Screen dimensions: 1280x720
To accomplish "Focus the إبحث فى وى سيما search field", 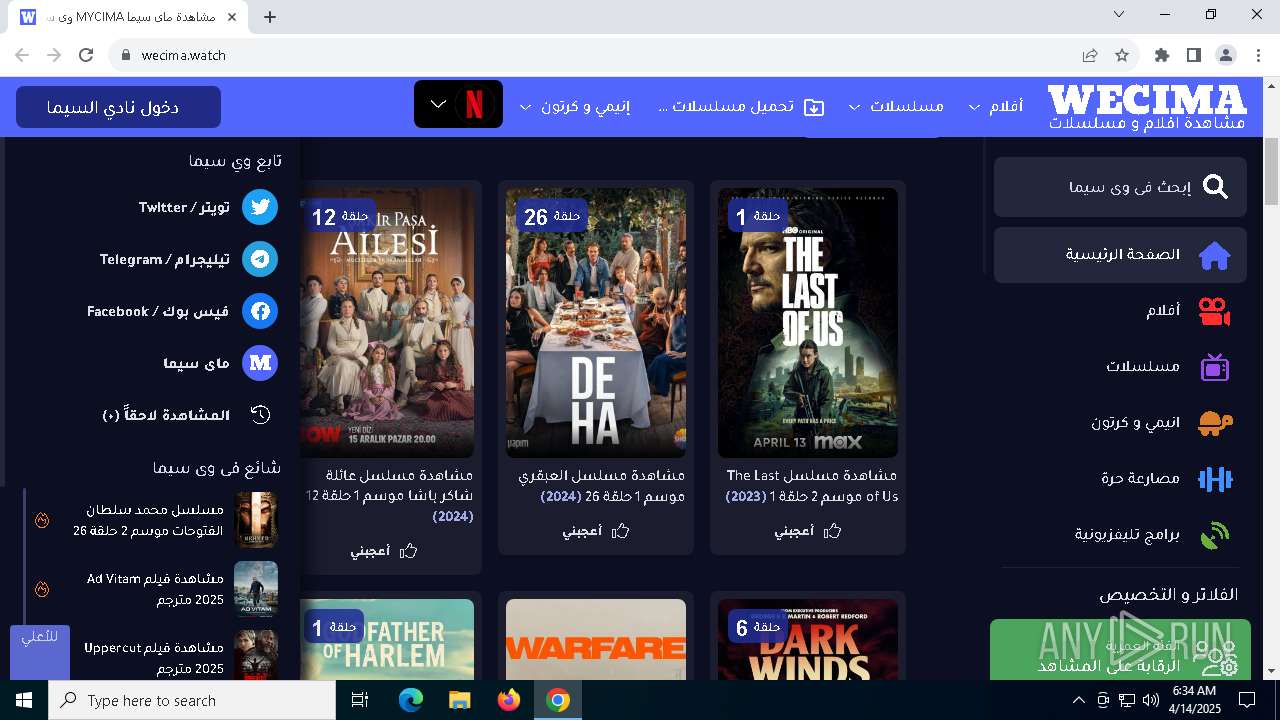I will tap(1120, 187).
